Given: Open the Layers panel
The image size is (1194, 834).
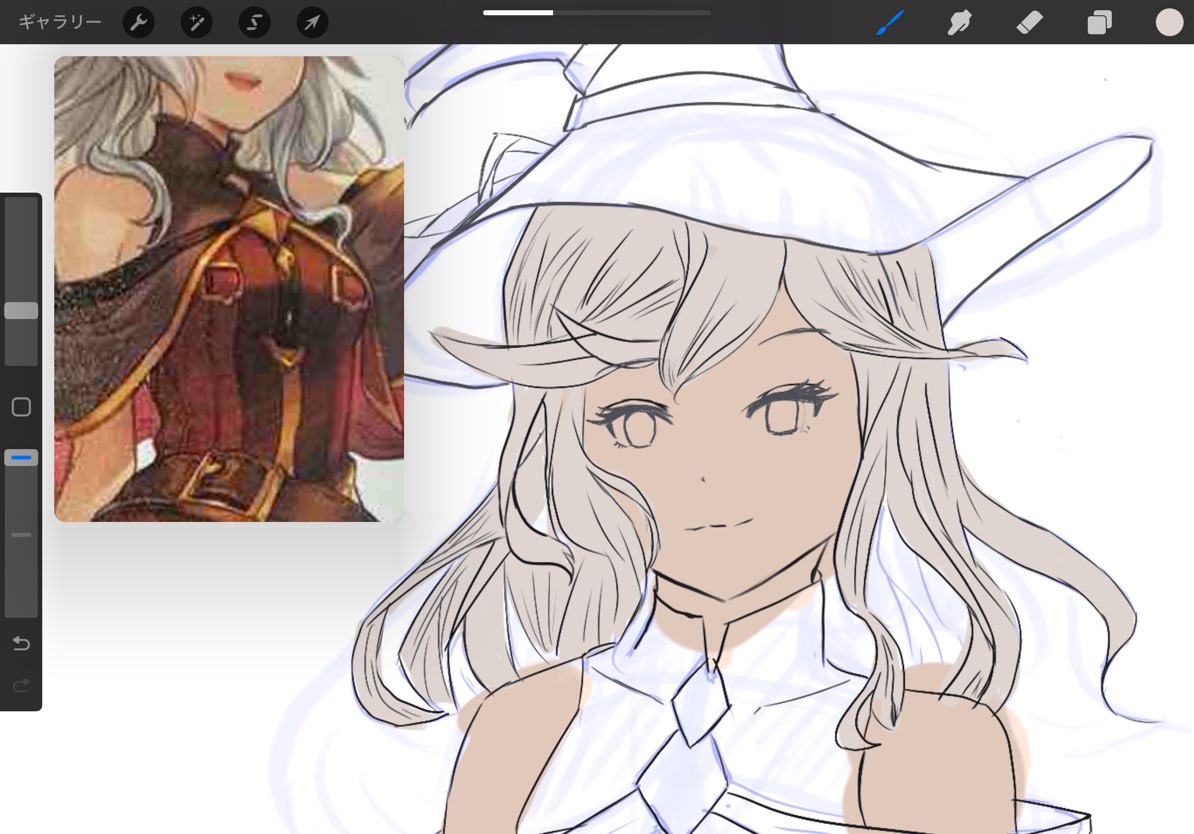Looking at the screenshot, I should point(1099,22).
